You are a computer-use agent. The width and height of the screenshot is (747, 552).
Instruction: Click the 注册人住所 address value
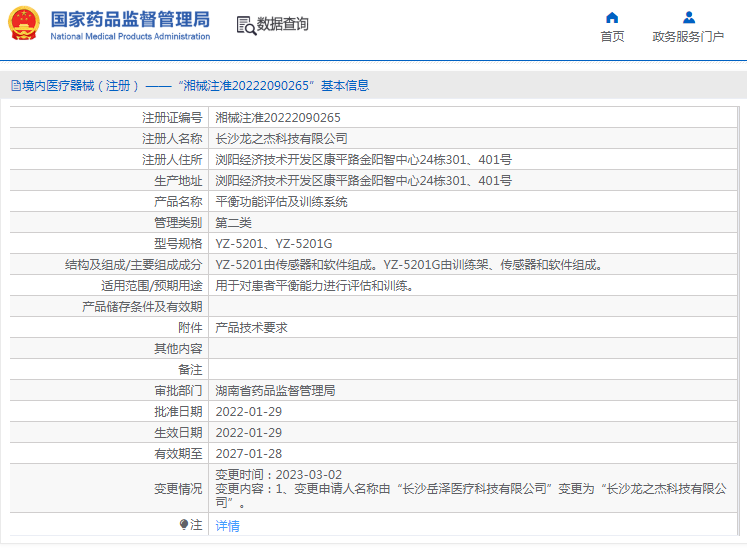[363, 160]
